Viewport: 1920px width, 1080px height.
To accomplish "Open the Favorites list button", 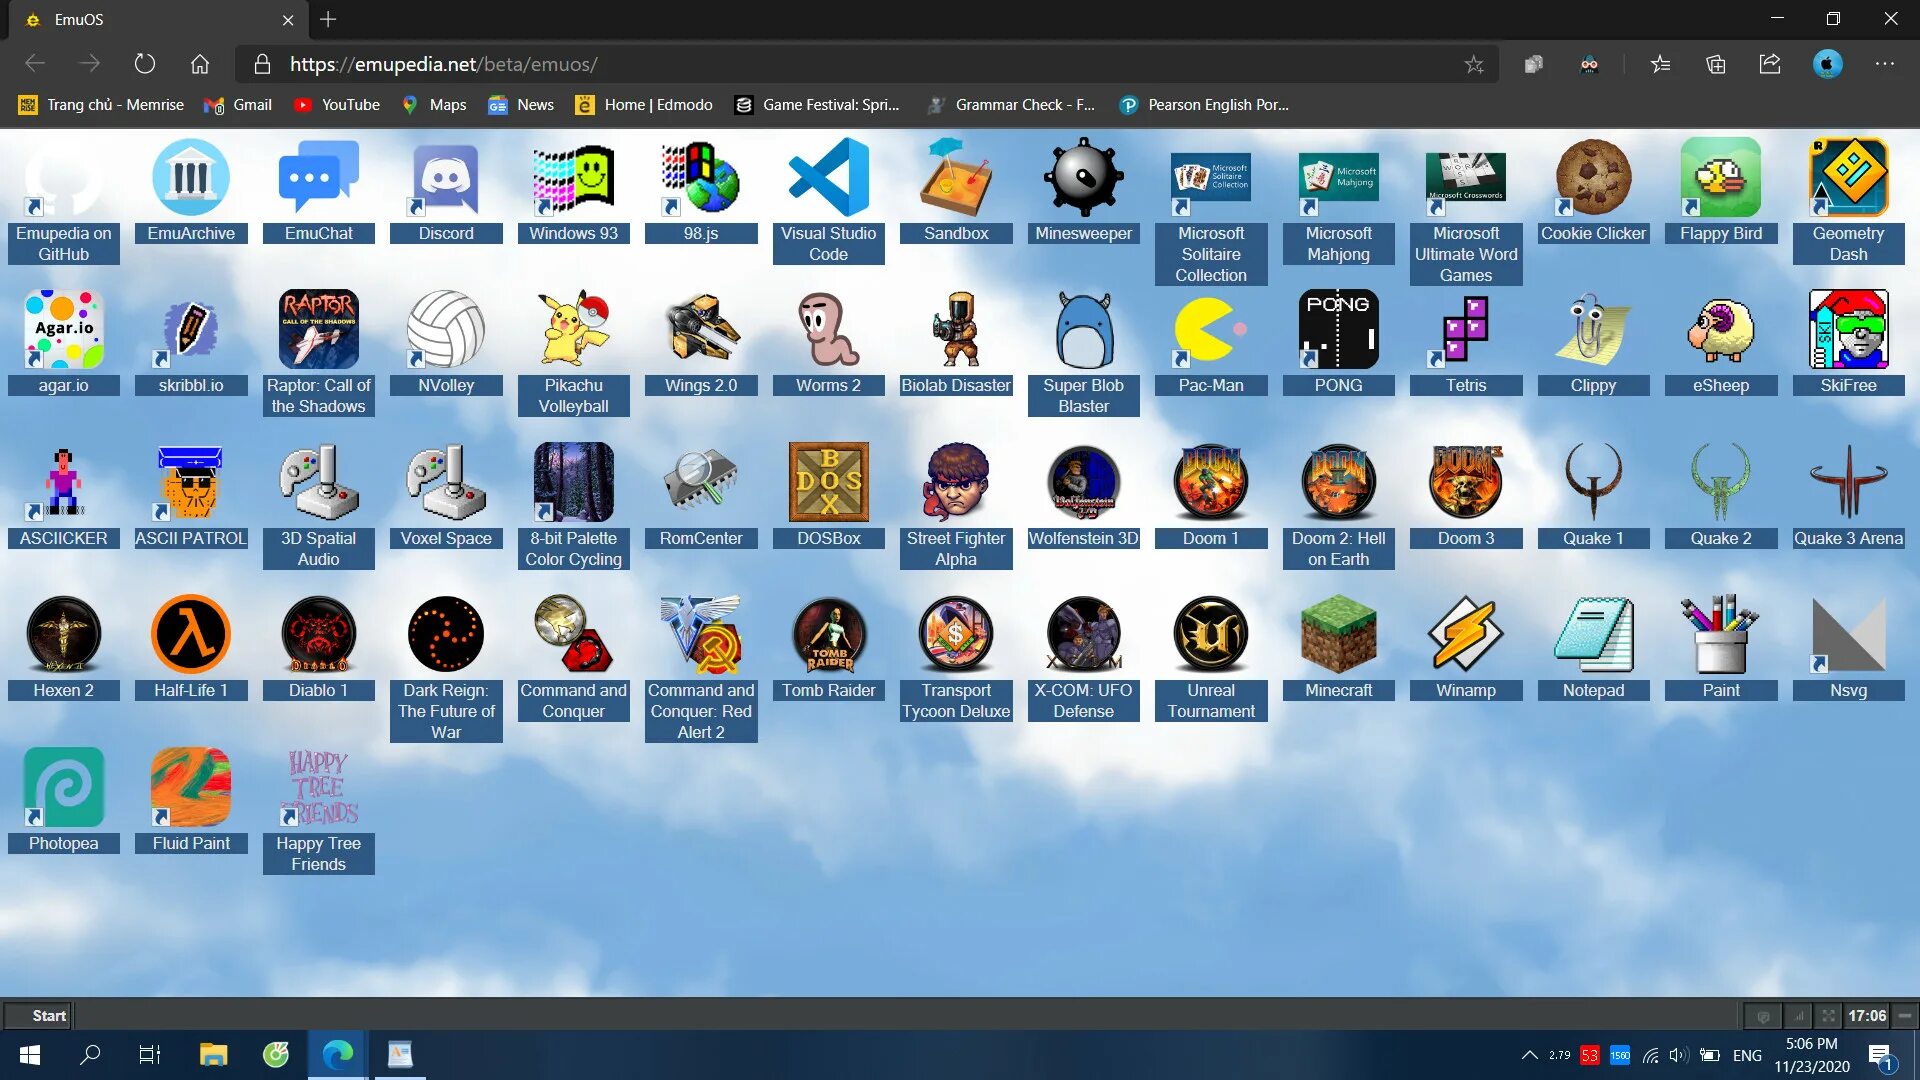I will [1661, 64].
